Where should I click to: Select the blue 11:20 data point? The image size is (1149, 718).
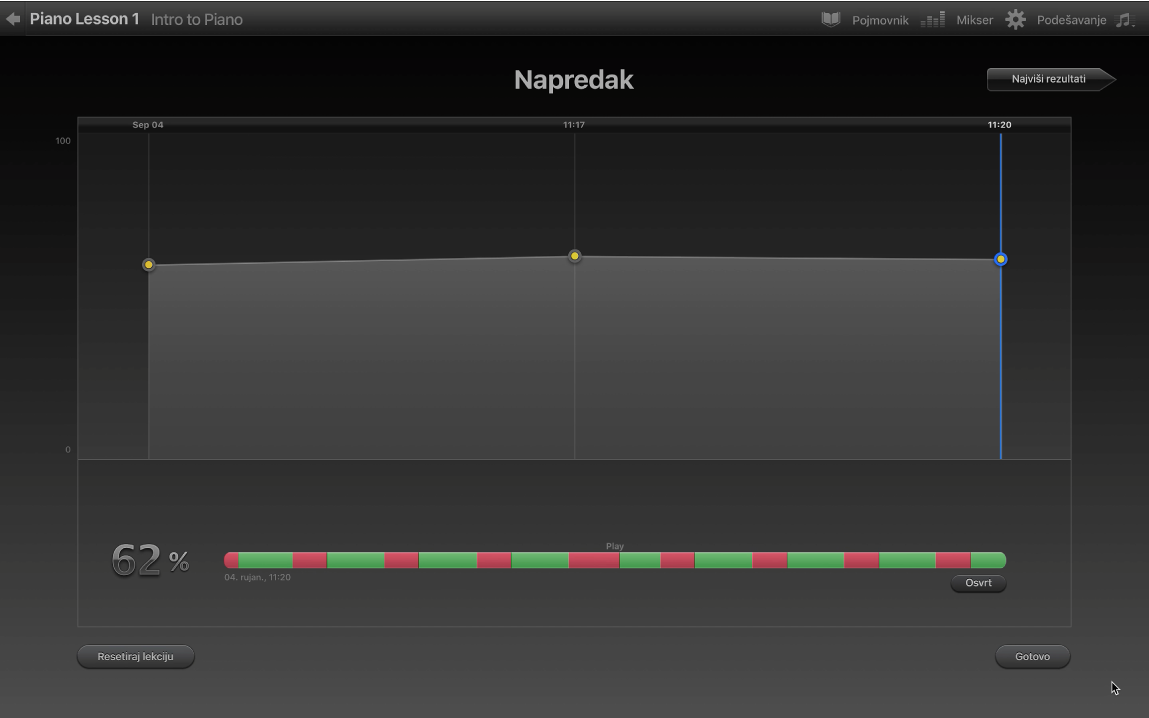click(1000, 259)
